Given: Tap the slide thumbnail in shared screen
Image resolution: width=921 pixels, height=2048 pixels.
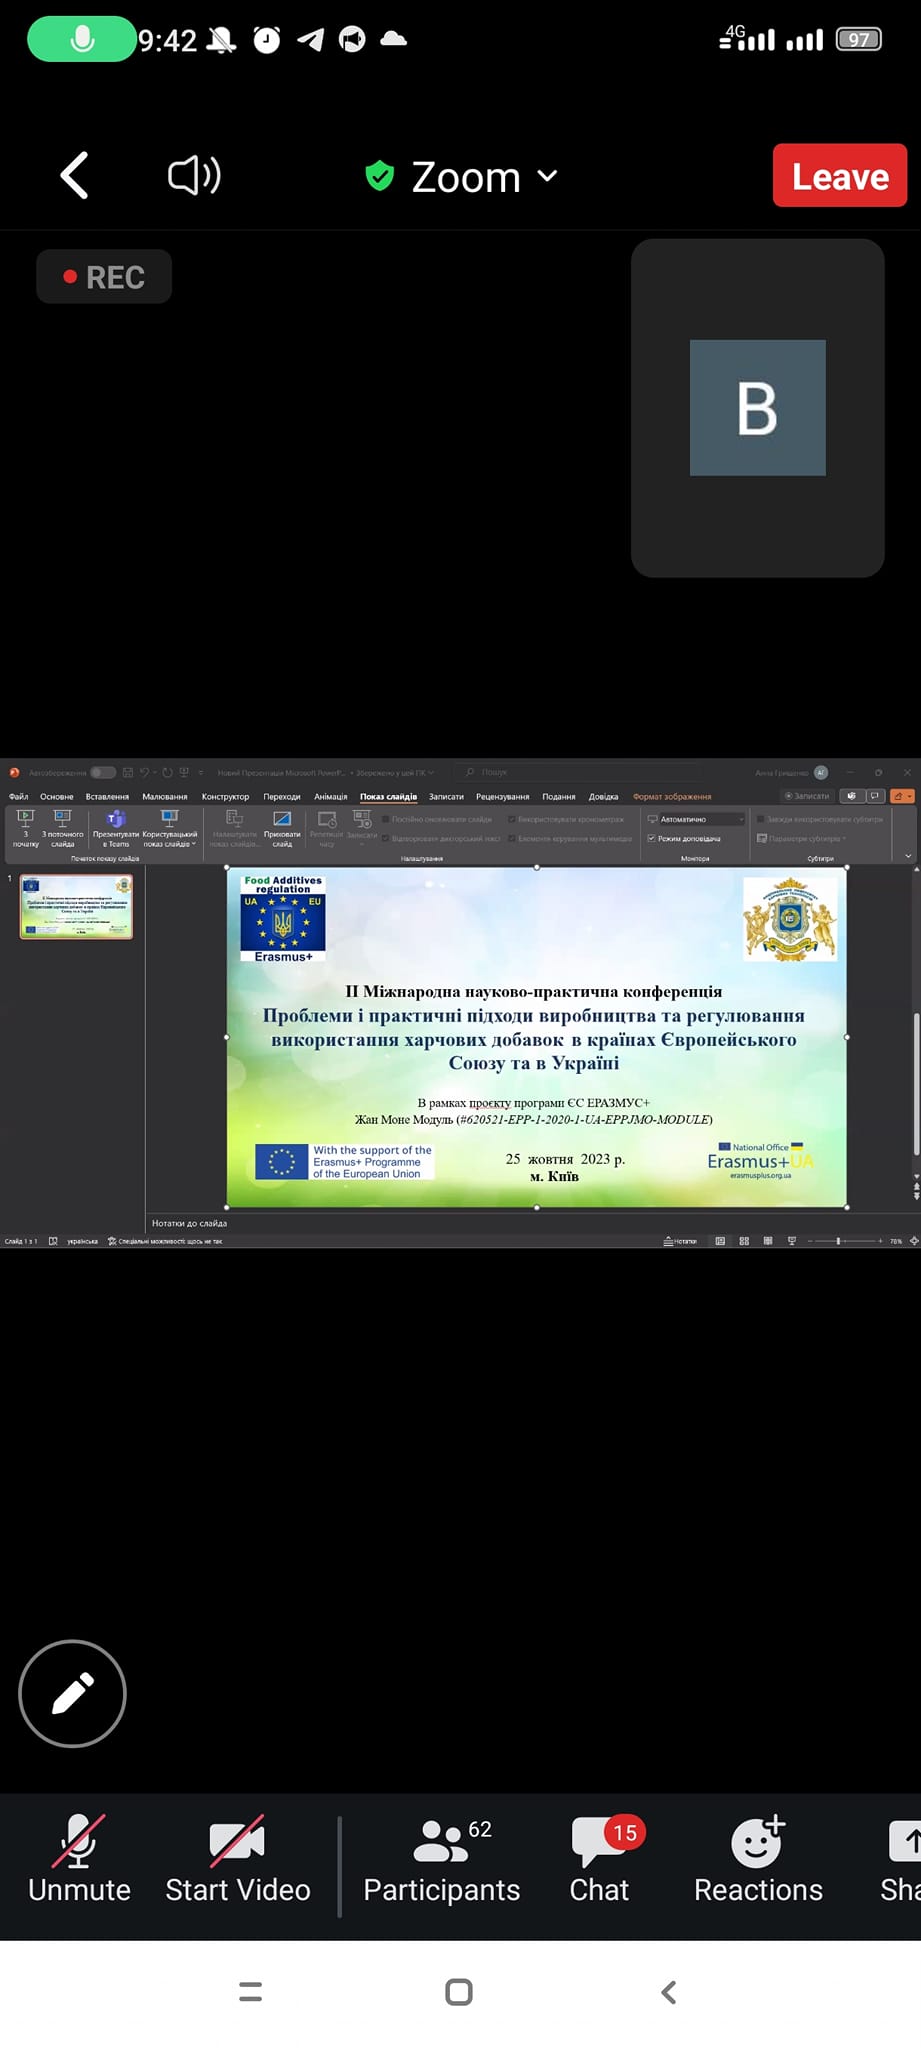Looking at the screenshot, I should pyautogui.click(x=76, y=906).
